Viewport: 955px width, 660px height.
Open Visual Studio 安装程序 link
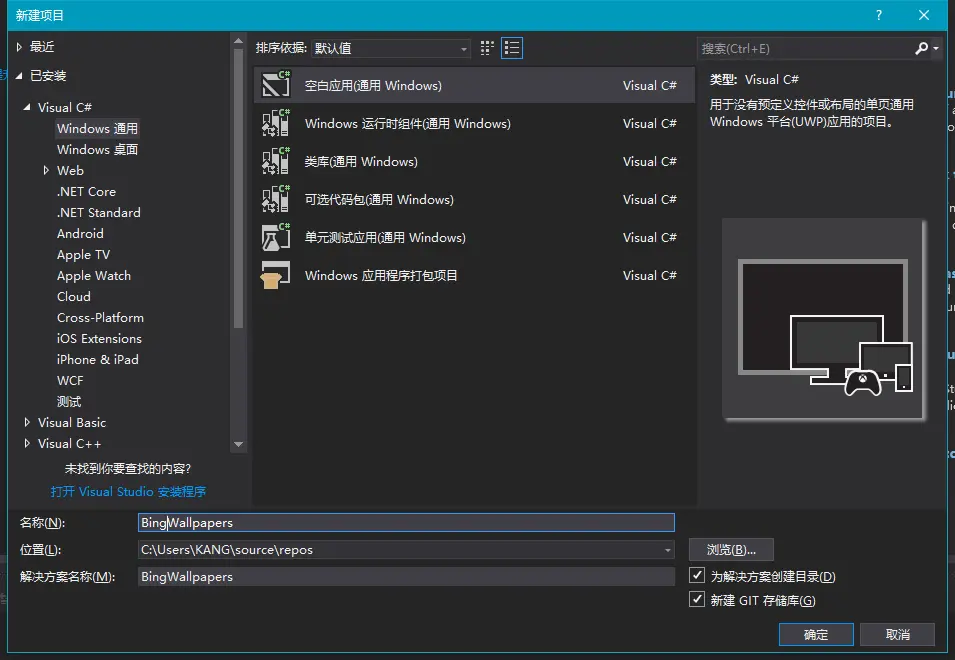click(x=128, y=491)
